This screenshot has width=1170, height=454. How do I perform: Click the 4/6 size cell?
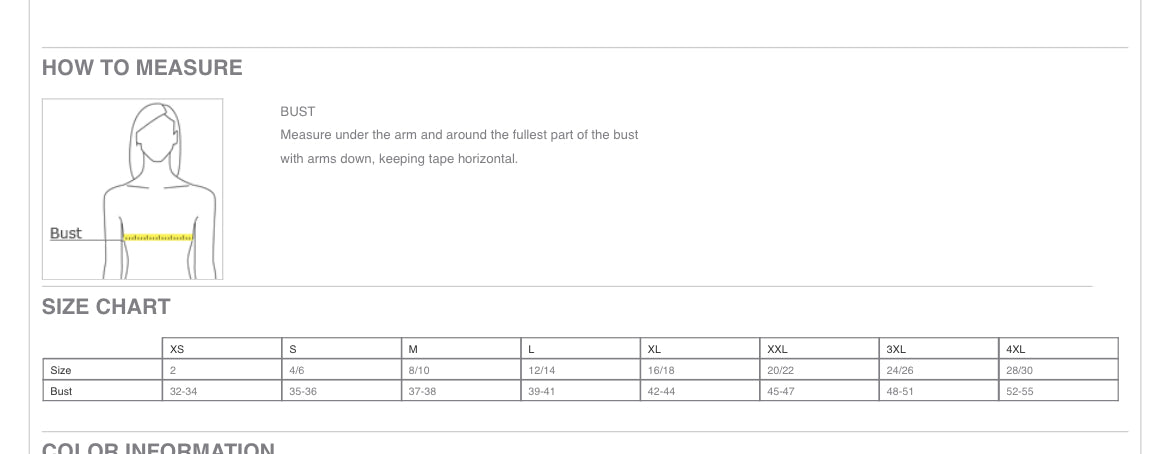pyautogui.click(x=297, y=370)
